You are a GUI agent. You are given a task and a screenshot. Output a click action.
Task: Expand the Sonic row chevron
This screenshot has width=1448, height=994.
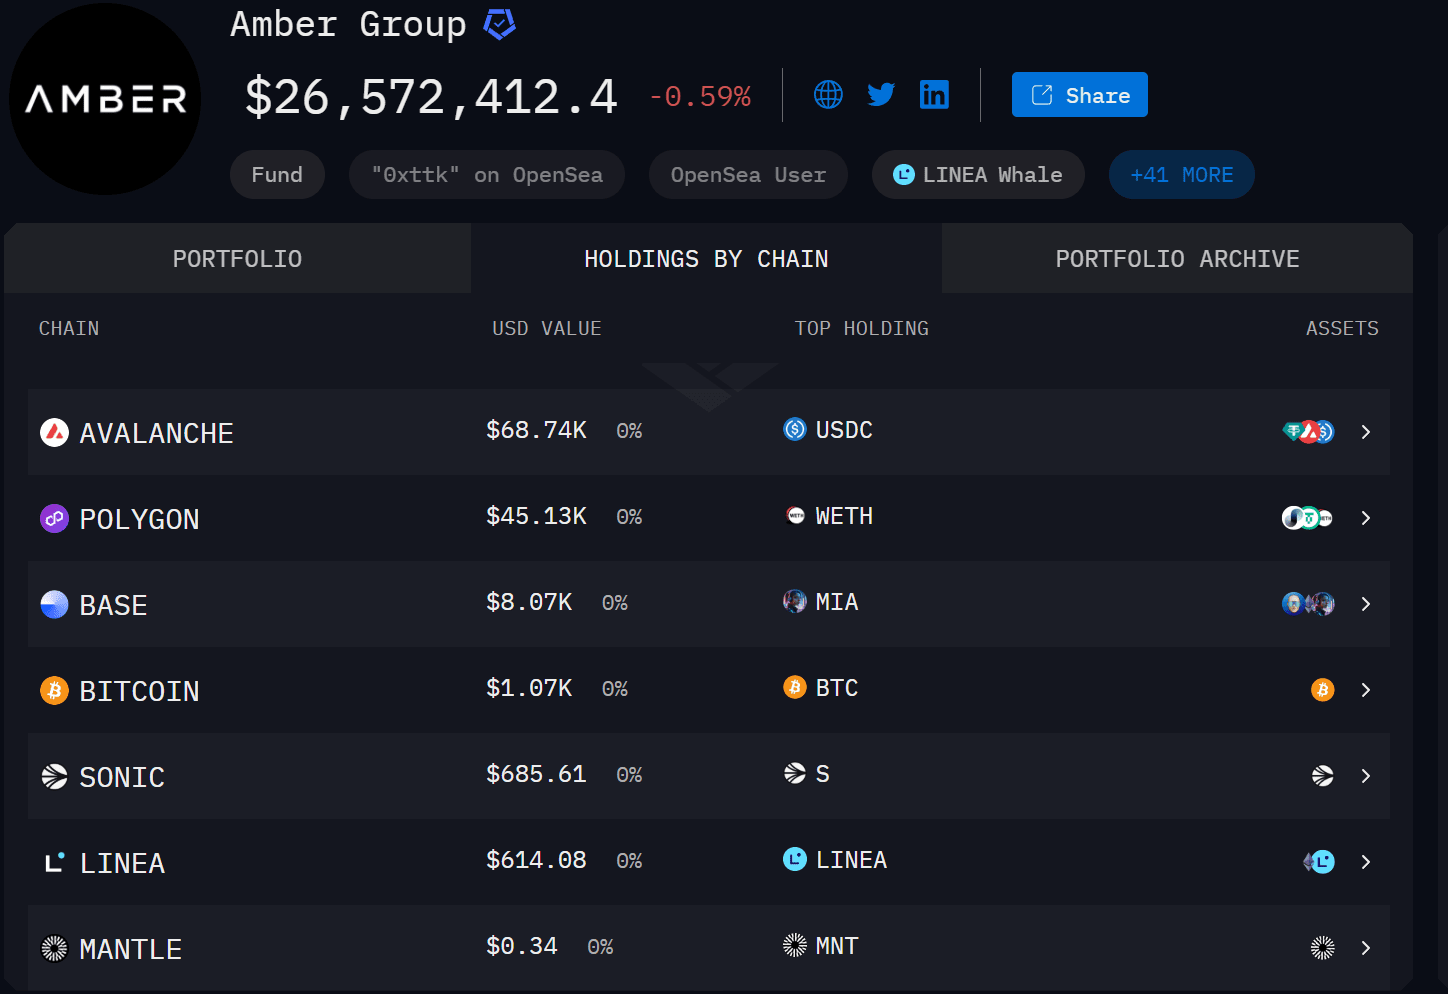point(1366,776)
